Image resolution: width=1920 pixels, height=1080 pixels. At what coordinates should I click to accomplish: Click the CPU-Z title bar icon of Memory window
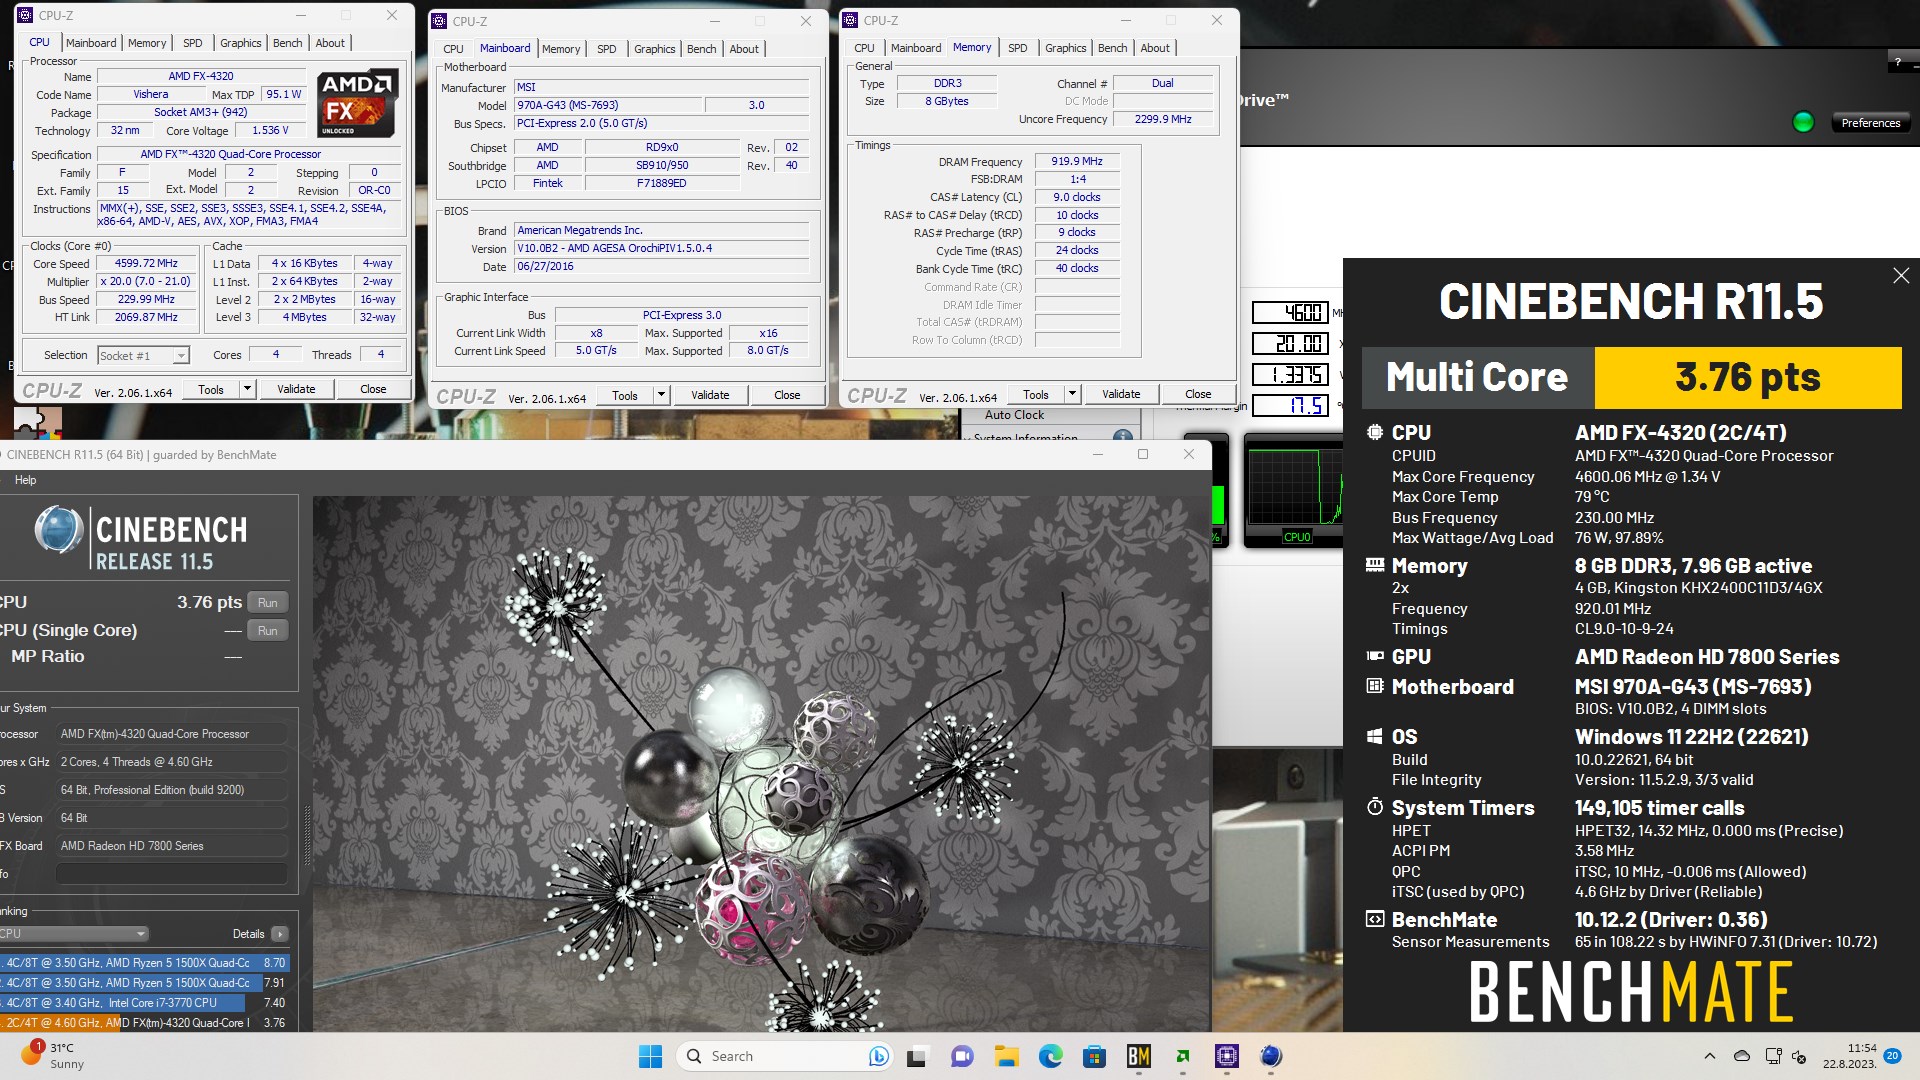pos(851,20)
